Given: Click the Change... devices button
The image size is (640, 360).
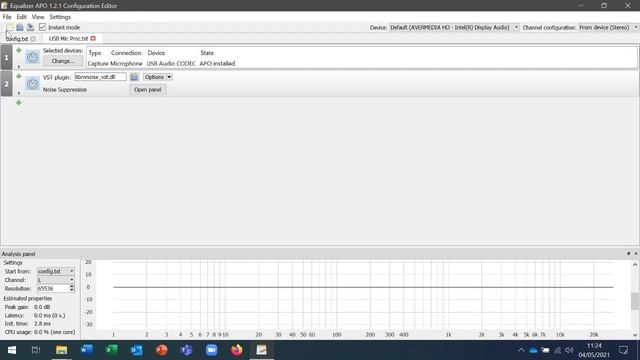Looking at the screenshot, I should [63, 61].
